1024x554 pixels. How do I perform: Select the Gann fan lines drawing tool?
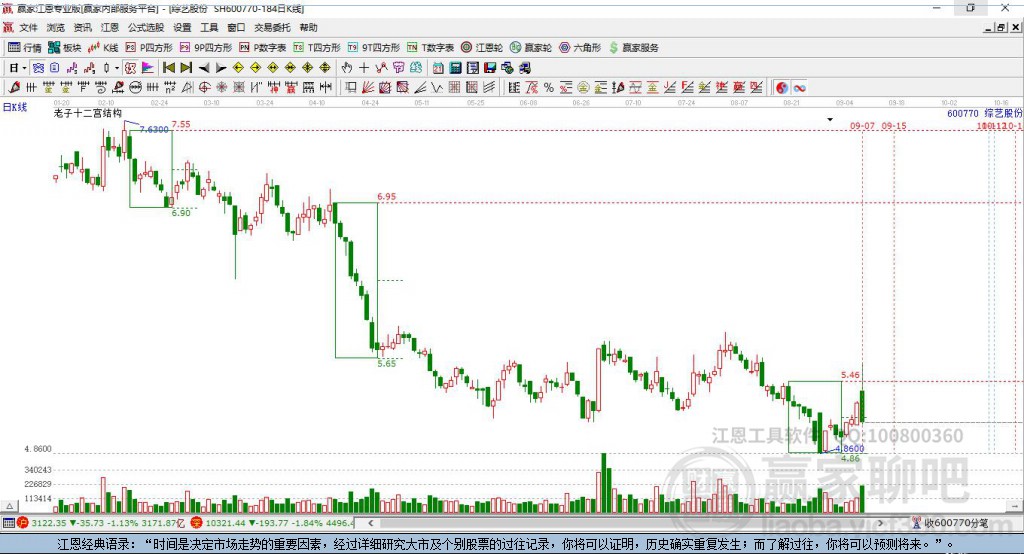(x=367, y=87)
